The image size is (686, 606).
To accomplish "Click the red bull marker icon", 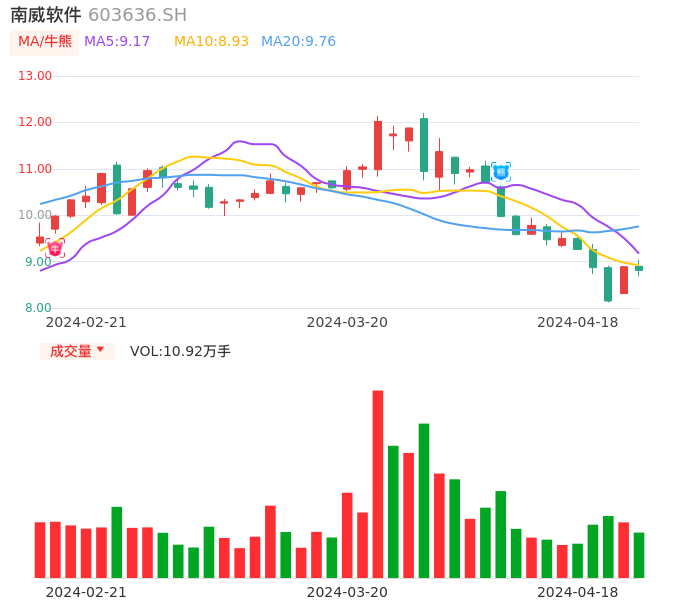I will click(55, 249).
